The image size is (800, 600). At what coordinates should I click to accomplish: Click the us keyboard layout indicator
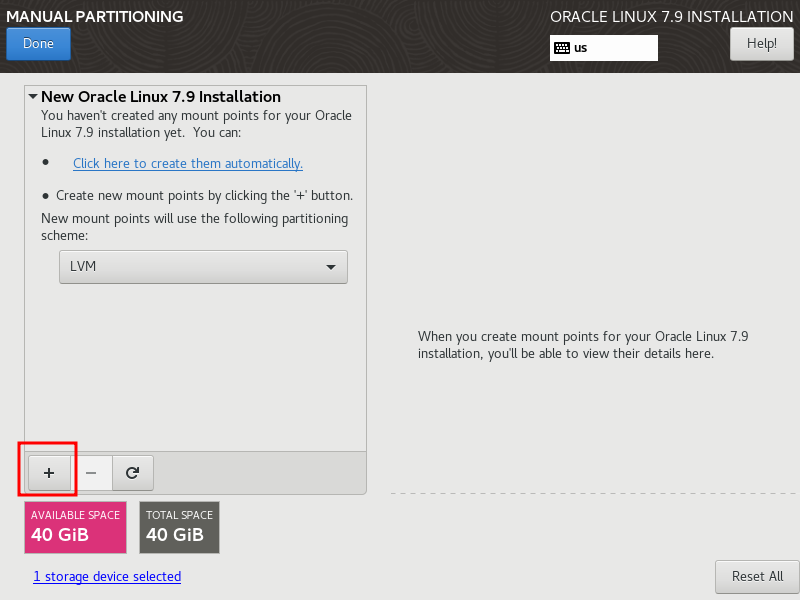tap(604, 48)
